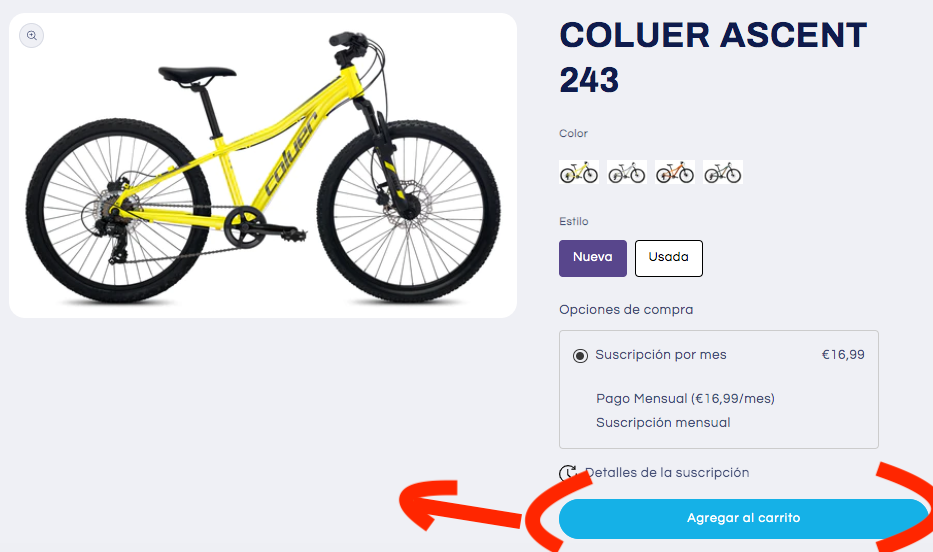Open image zoom with the magnifier icon
Viewport: 933px width, 552px height.
tap(32, 36)
